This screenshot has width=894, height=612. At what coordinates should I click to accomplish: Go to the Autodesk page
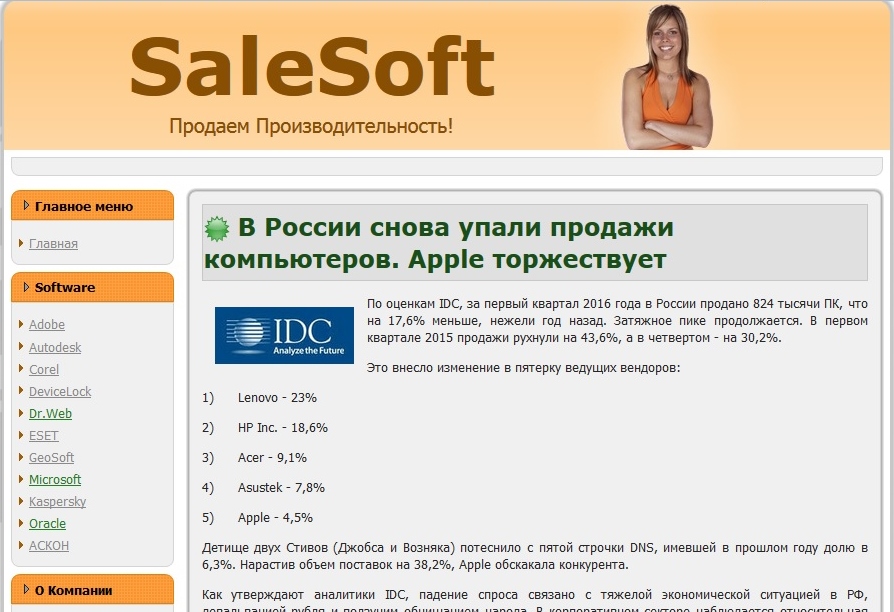click(55, 347)
